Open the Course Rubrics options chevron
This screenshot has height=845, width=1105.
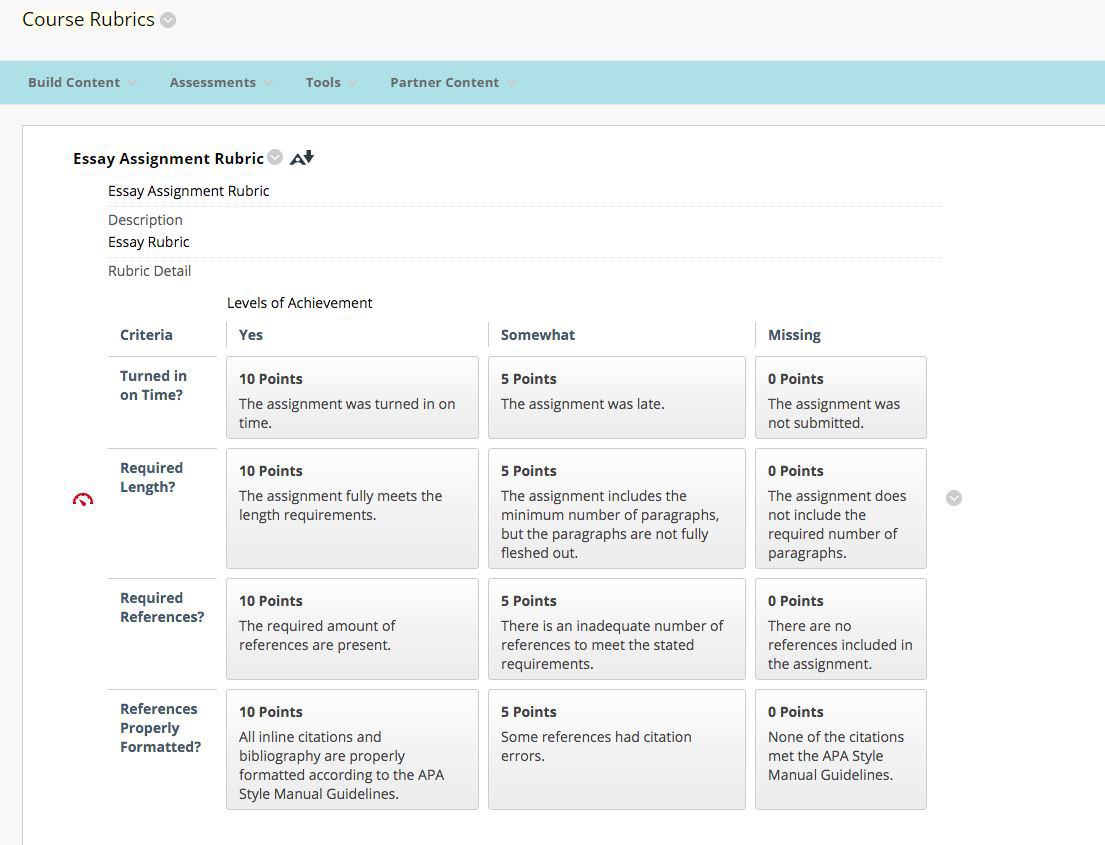pos(168,20)
